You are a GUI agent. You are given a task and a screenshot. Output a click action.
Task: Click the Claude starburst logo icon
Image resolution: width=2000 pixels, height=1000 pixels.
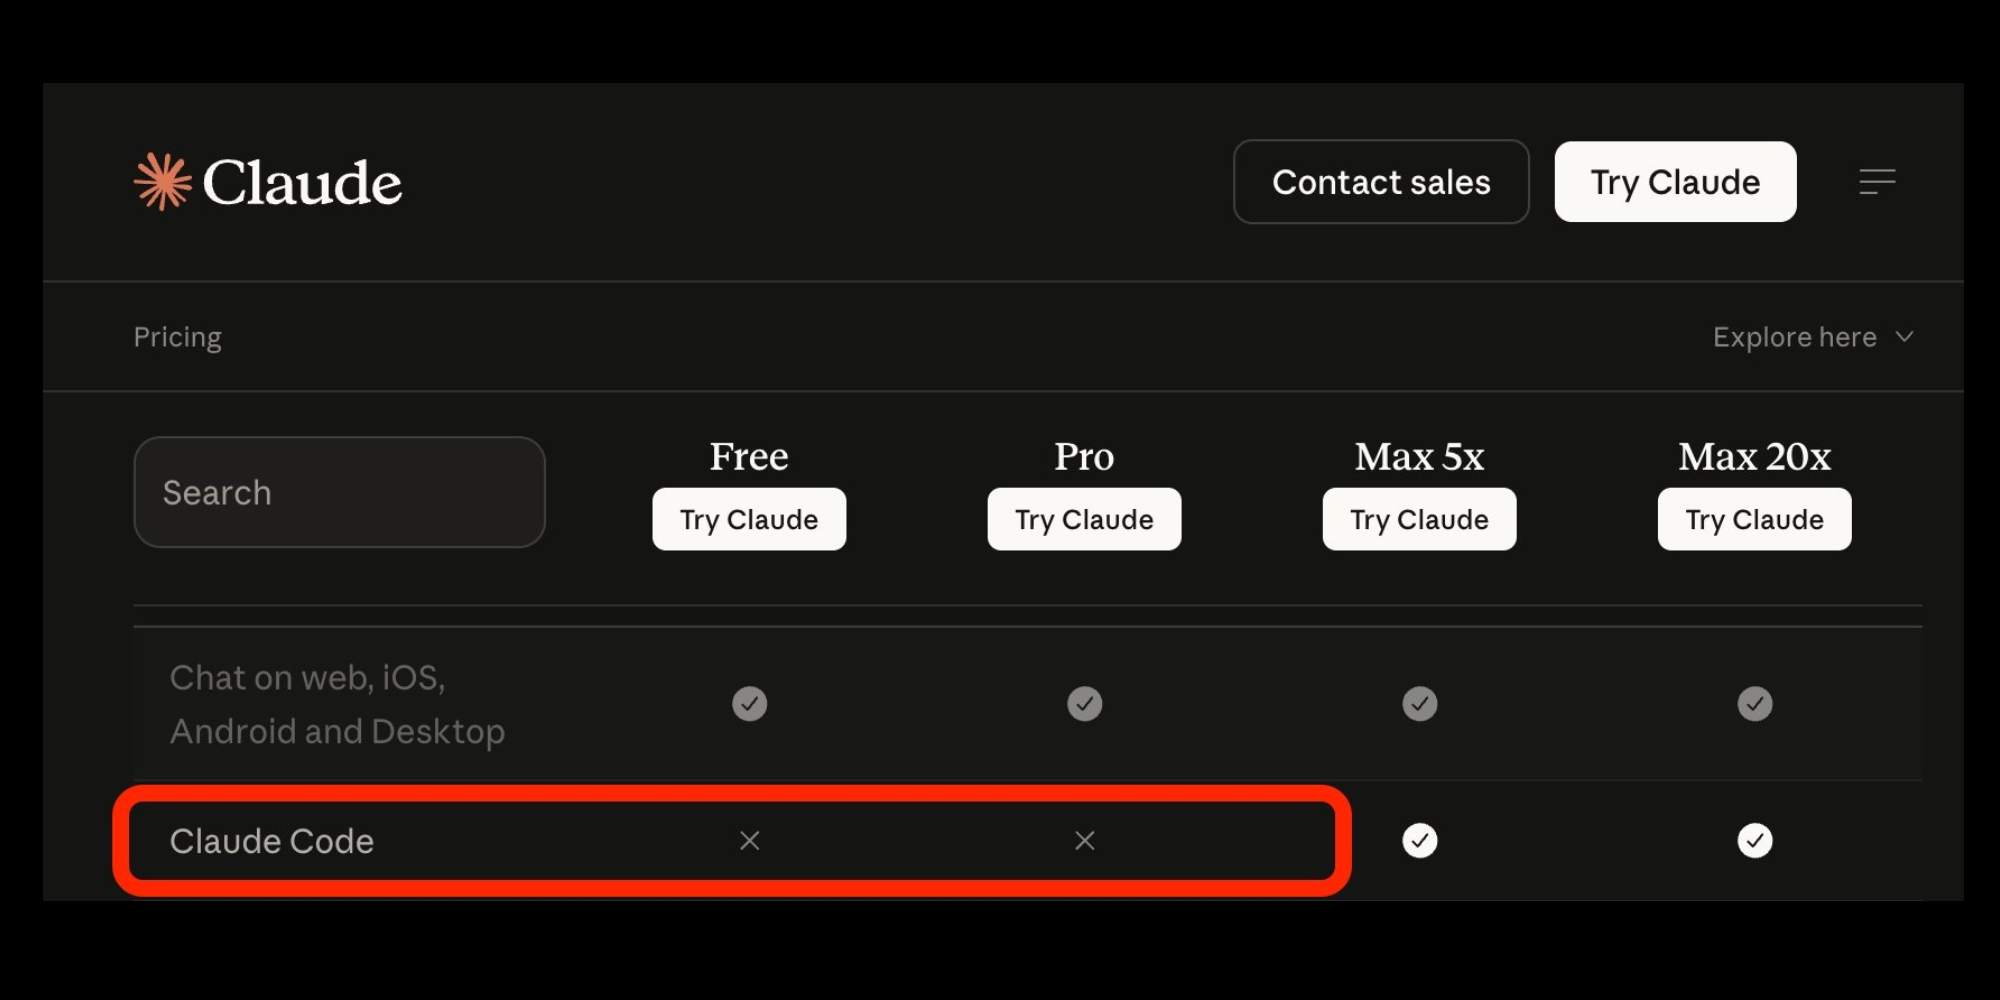click(x=162, y=182)
